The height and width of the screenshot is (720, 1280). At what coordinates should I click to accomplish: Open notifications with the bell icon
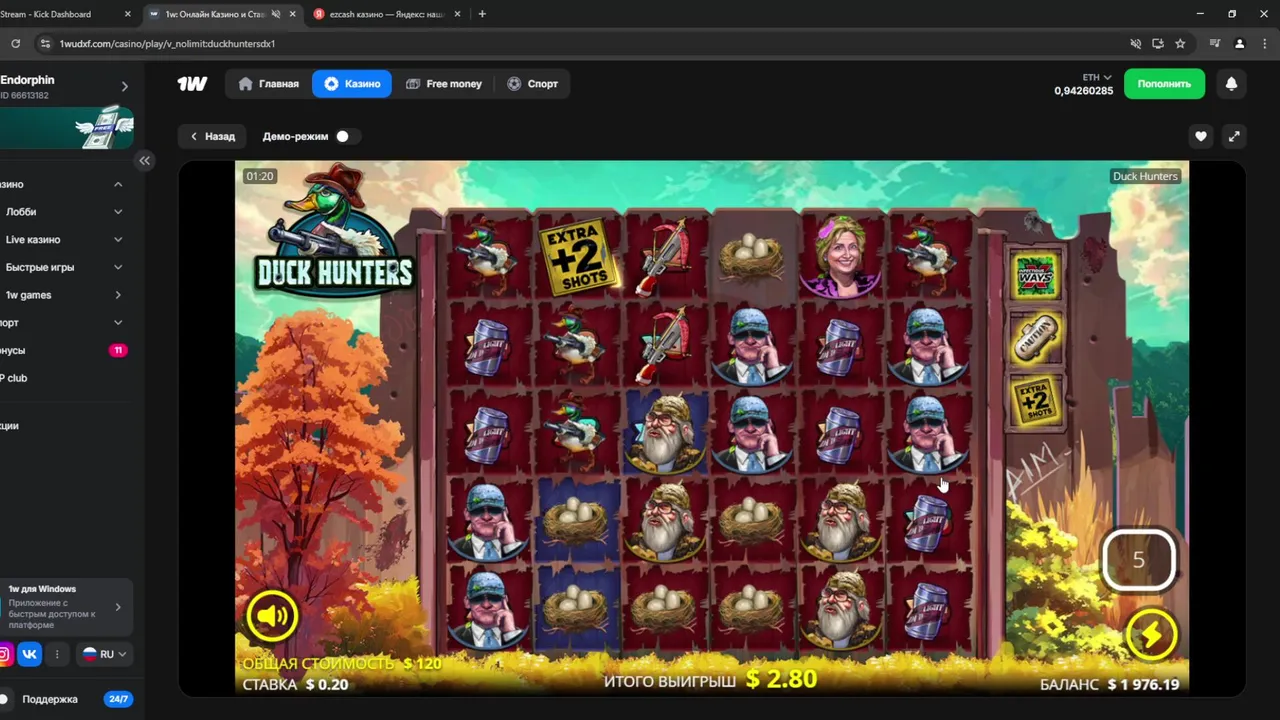click(x=1231, y=84)
